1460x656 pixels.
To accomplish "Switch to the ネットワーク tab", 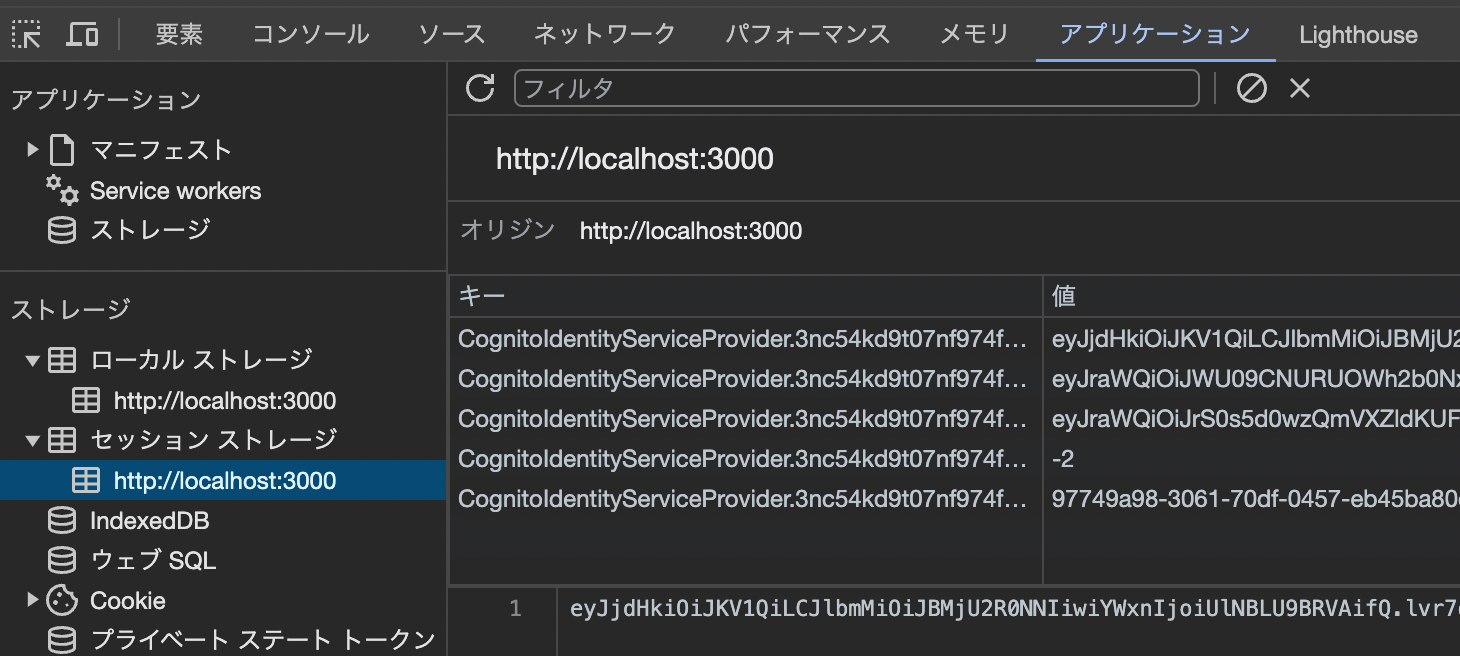I will [604, 33].
